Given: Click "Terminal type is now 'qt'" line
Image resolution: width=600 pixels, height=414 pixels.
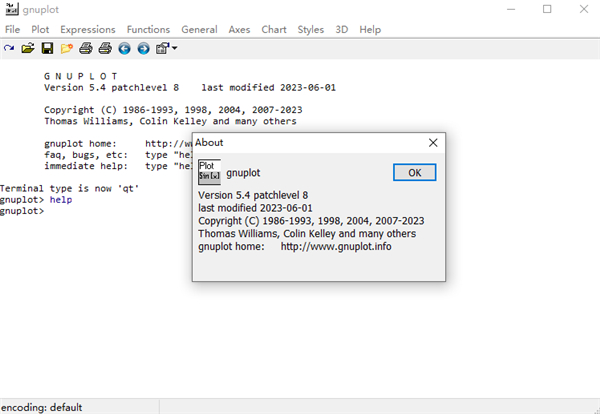Looking at the screenshot, I should (x=69, y=188).
